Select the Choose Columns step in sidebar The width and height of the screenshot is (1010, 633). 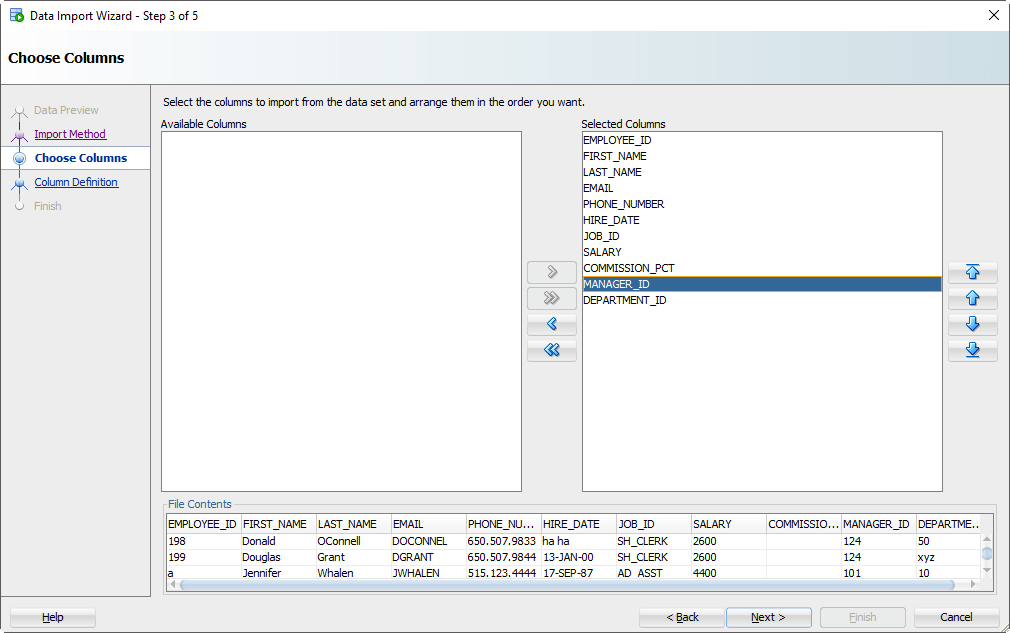(x=80, y=157)
